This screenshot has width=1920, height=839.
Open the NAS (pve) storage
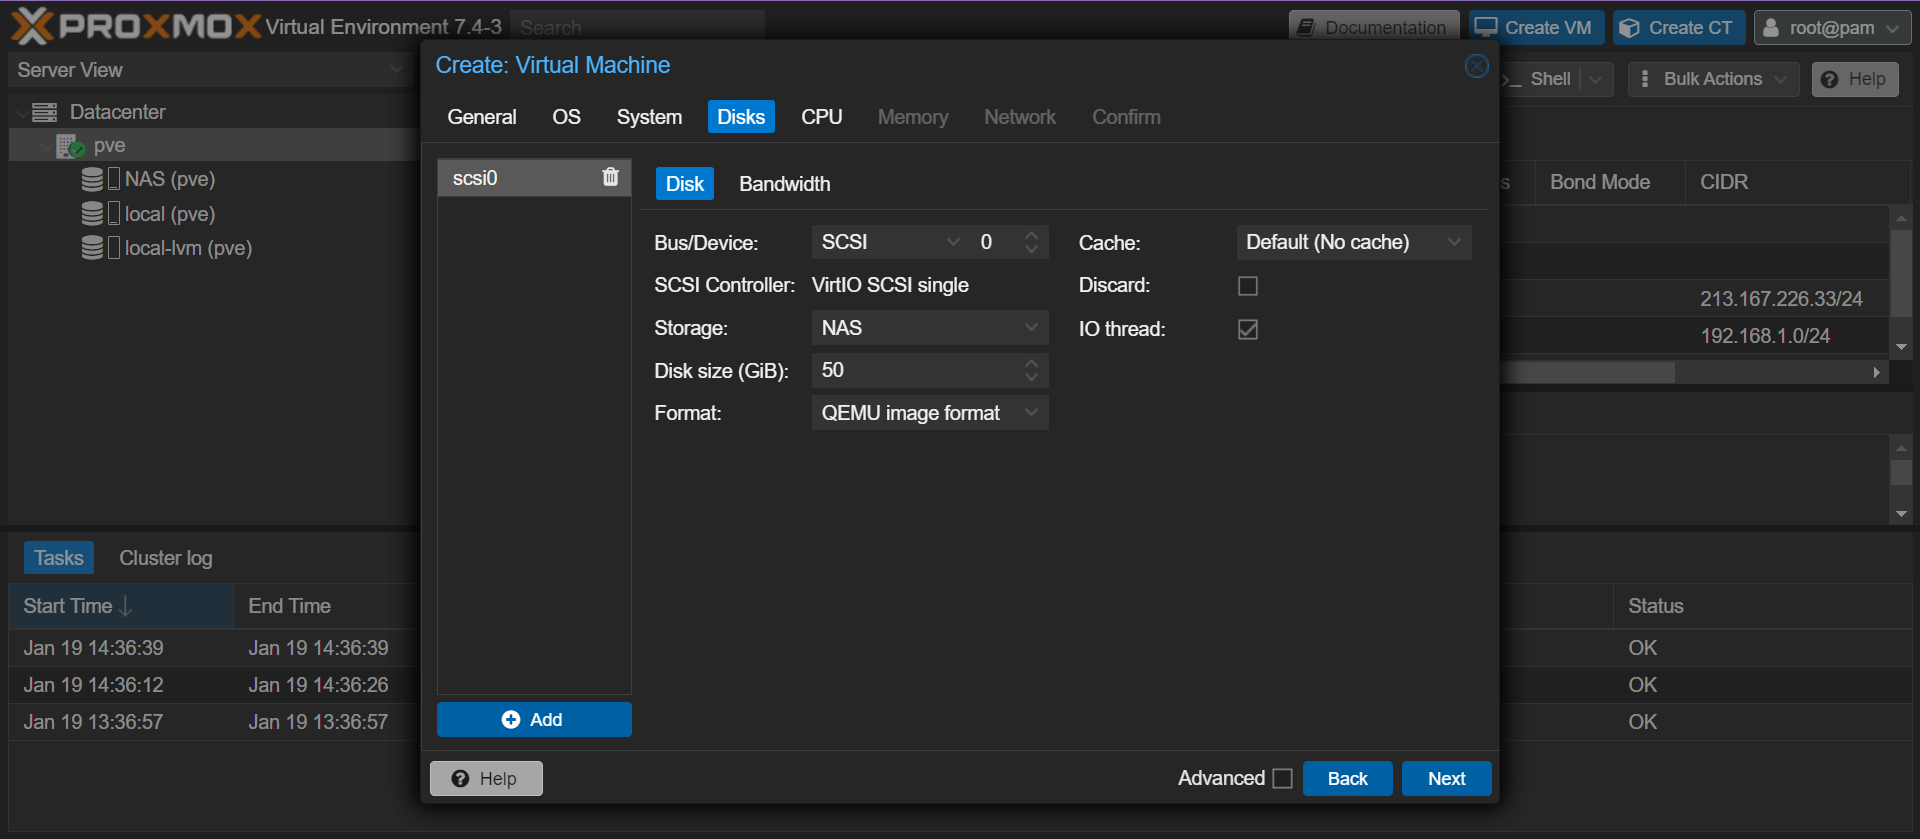tap(169, 179)
